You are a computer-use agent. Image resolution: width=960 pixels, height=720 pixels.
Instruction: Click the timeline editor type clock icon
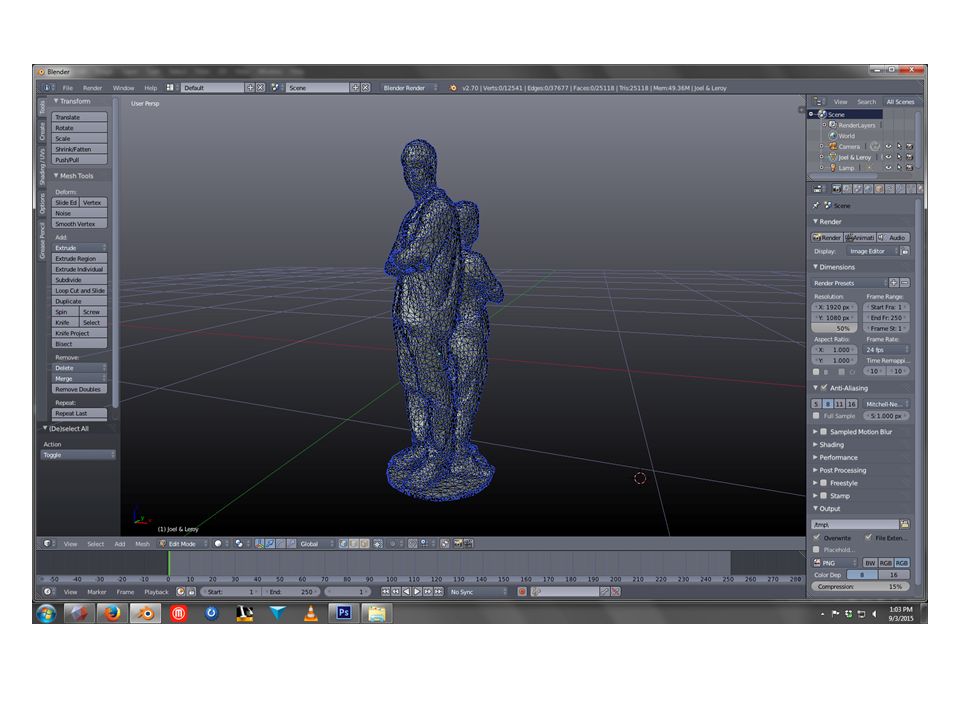click(47, 592)
